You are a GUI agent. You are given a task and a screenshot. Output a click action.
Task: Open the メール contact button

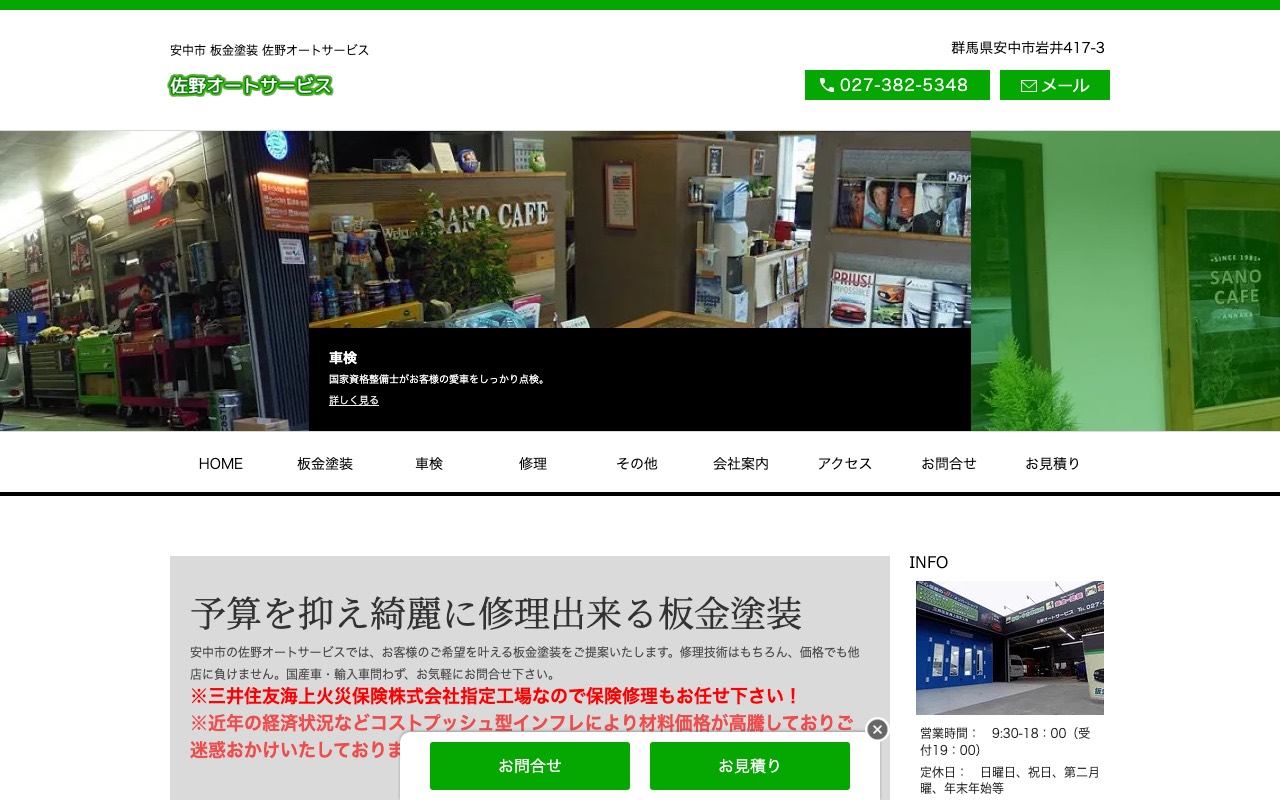(1055, 85)
